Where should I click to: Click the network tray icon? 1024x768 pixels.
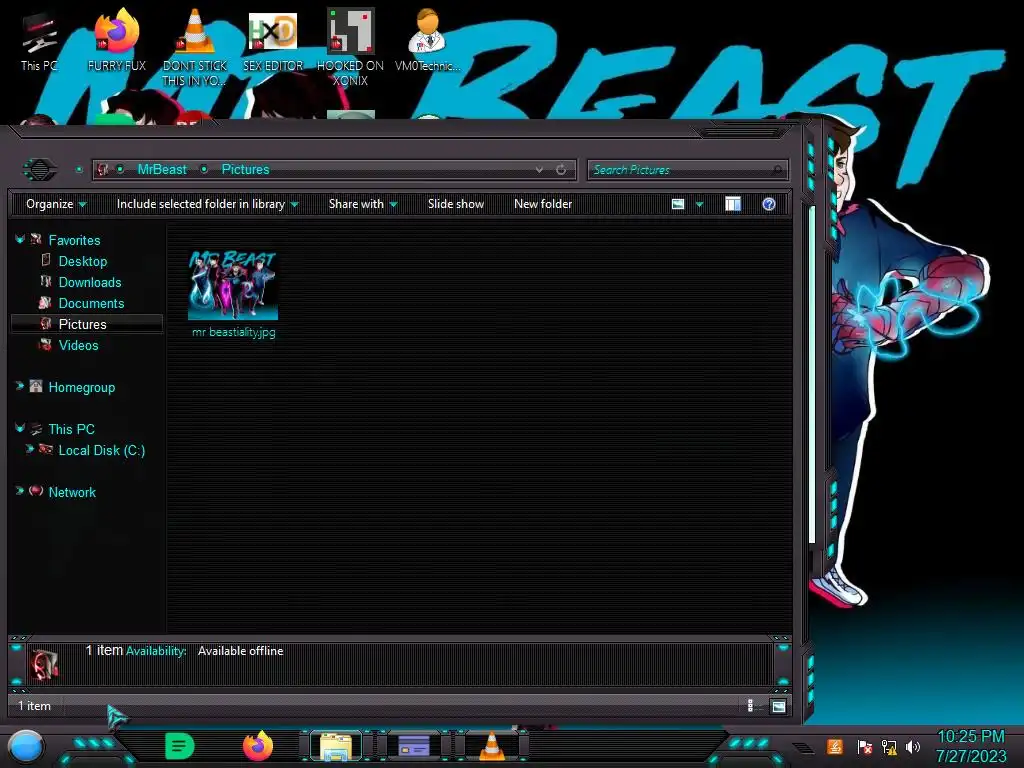click(x=889, y=746)
